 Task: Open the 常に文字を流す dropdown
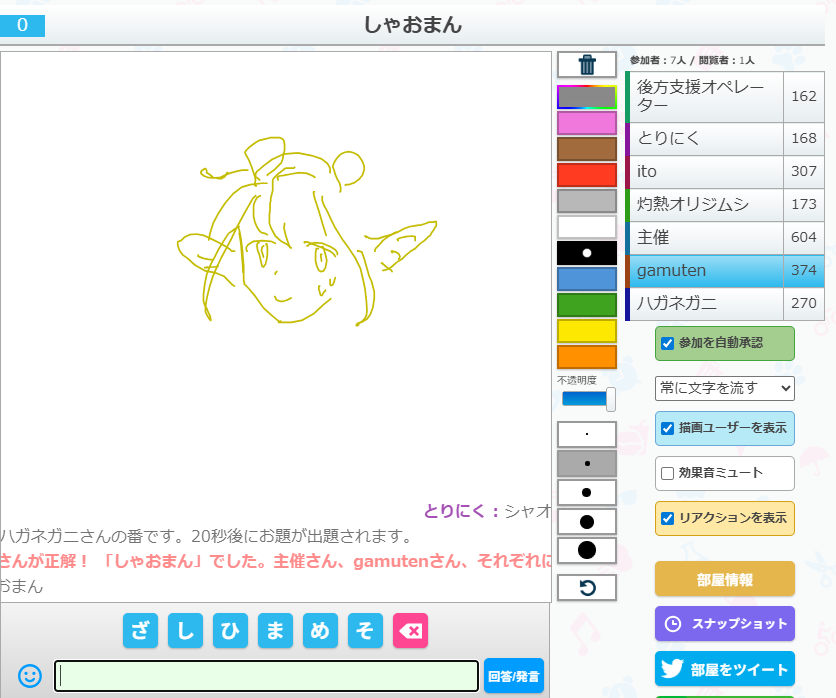(724, 387)
